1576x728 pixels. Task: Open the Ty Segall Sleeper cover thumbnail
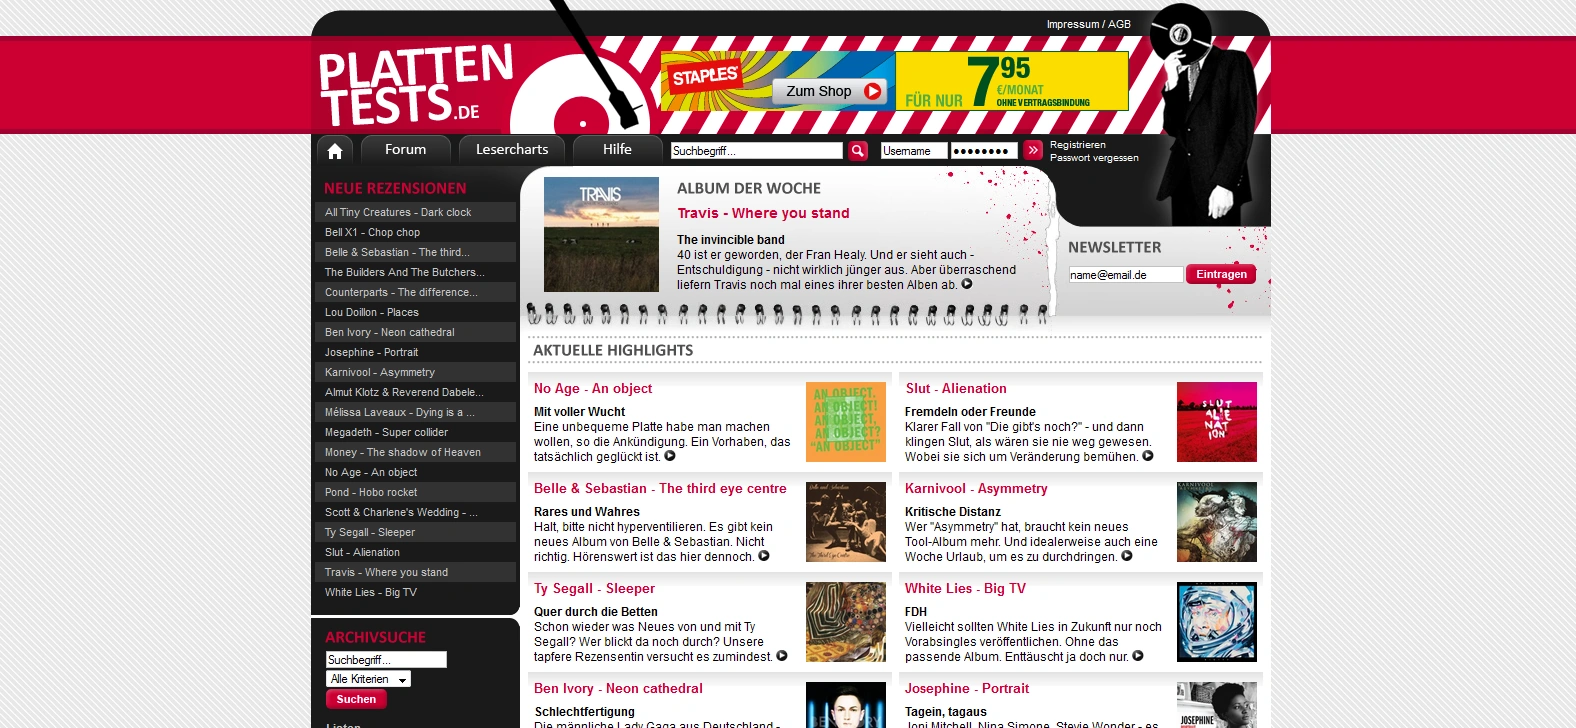click(x=846, y=622)
